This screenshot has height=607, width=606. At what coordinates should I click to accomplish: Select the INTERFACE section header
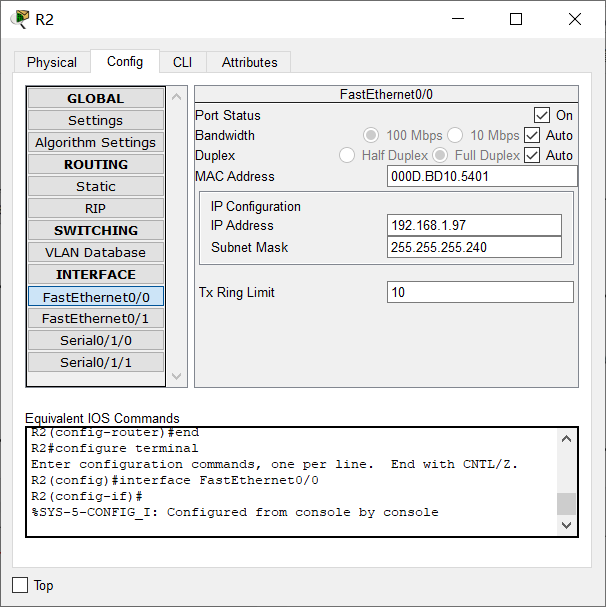click(96, 274)
